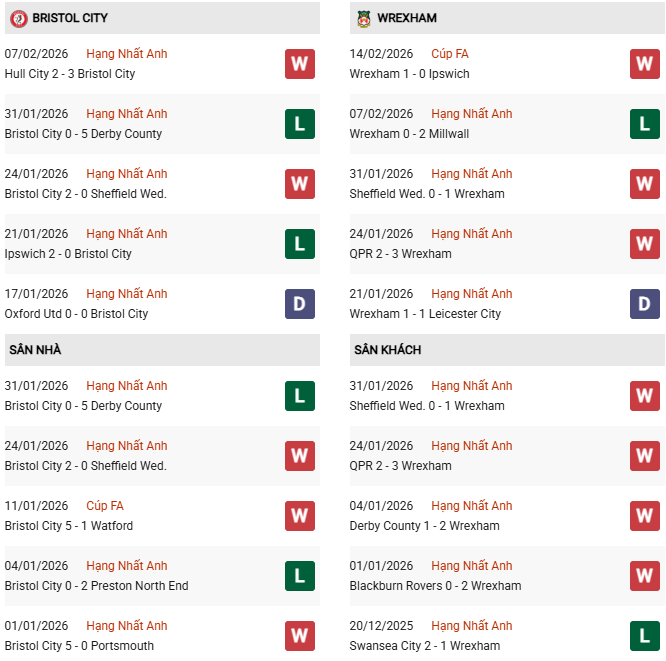The height and width of the screenshot is (661, 666).
Task: Click W badge for Blackburn Rovers 0-2 Wrexham
Action: 644,576
